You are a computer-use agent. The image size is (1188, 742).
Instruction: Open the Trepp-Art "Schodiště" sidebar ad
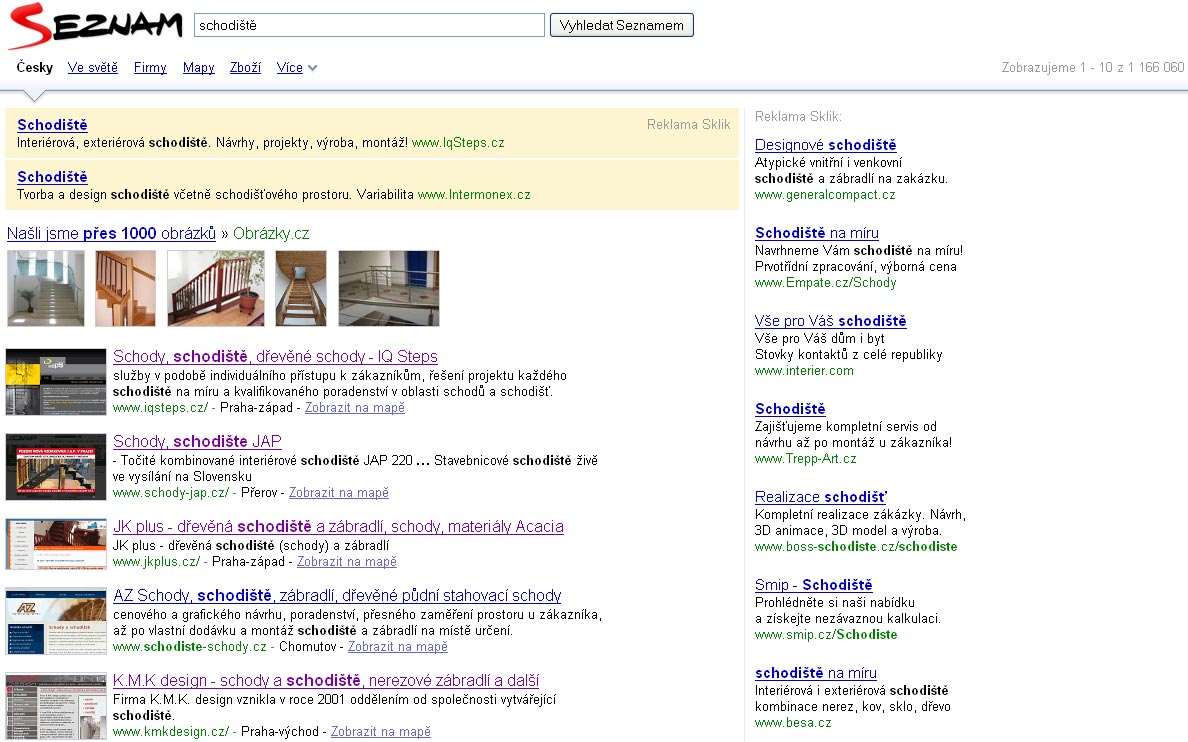[790, 409]
